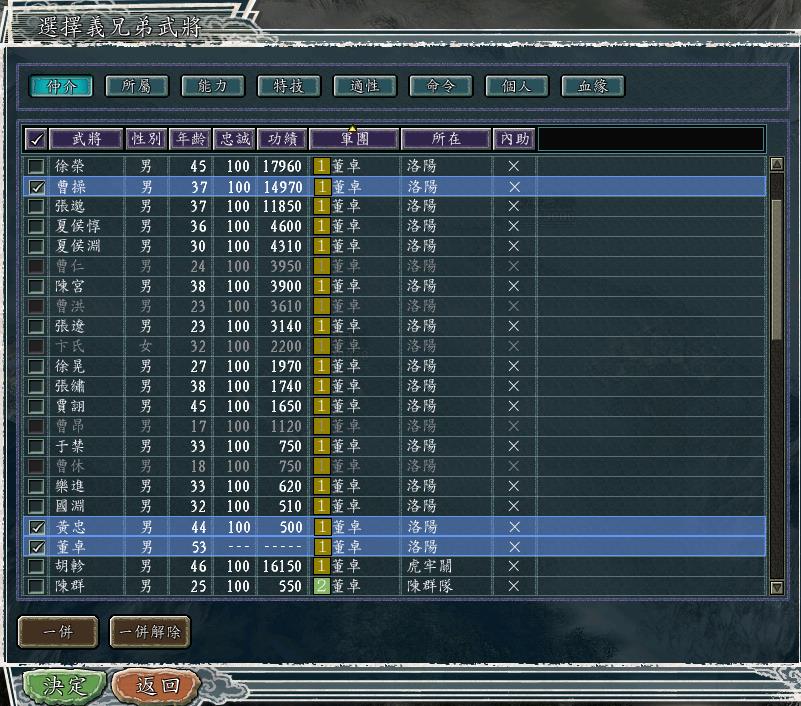Uncheck the 曹操 row checkbox
801x706 pixels.
click(x=36, y=187)
